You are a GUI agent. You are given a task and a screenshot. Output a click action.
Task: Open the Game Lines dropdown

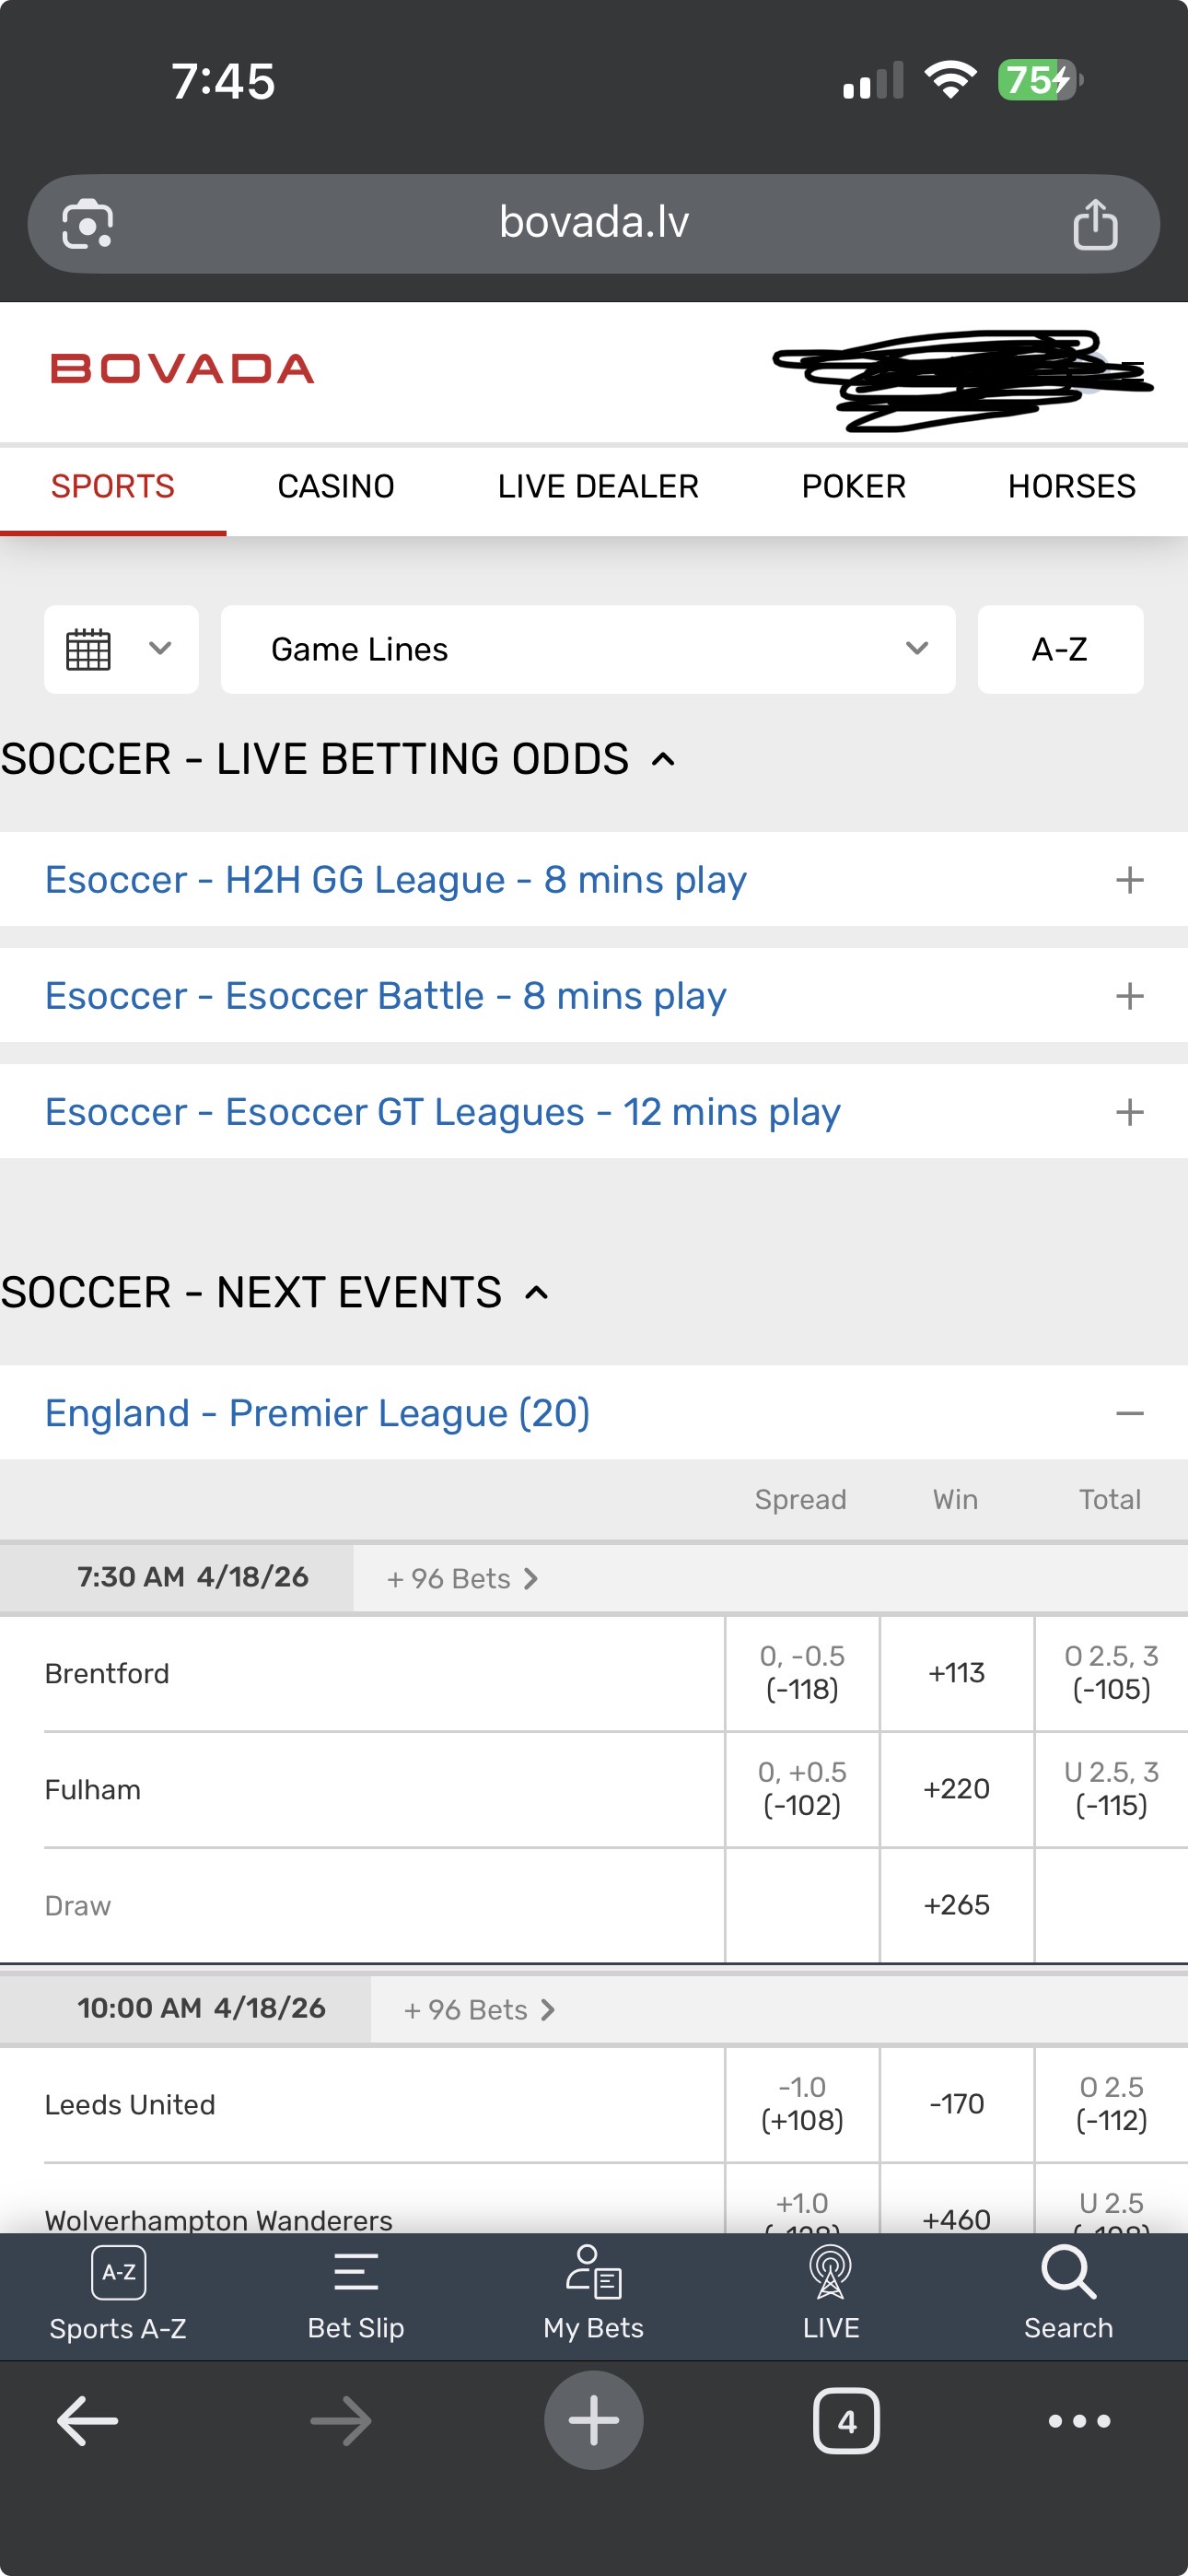(x=588, y=649)
